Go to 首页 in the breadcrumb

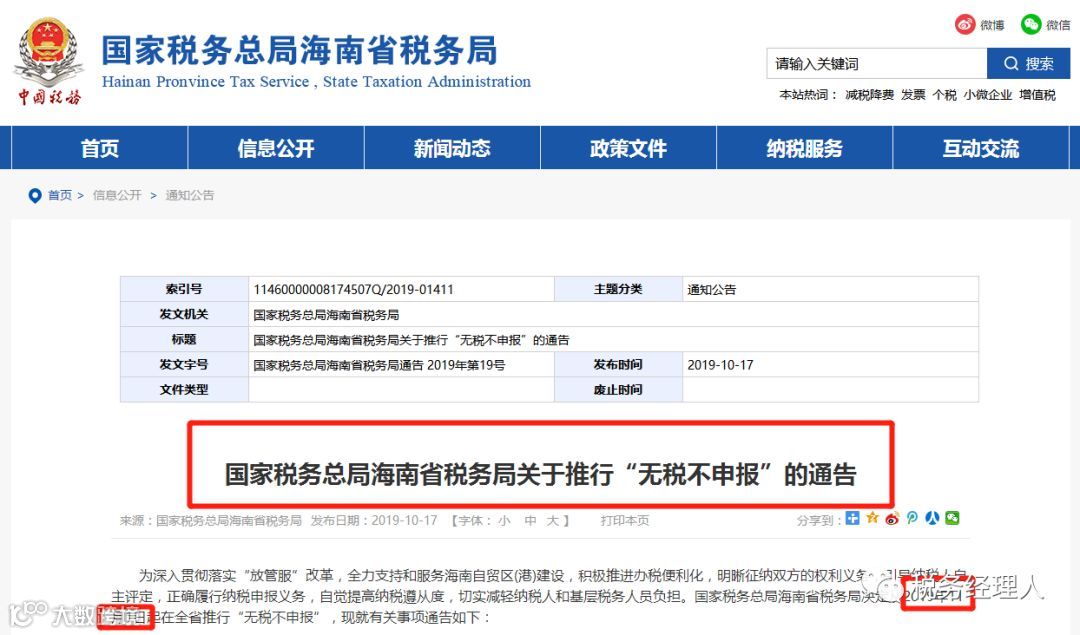59,196
